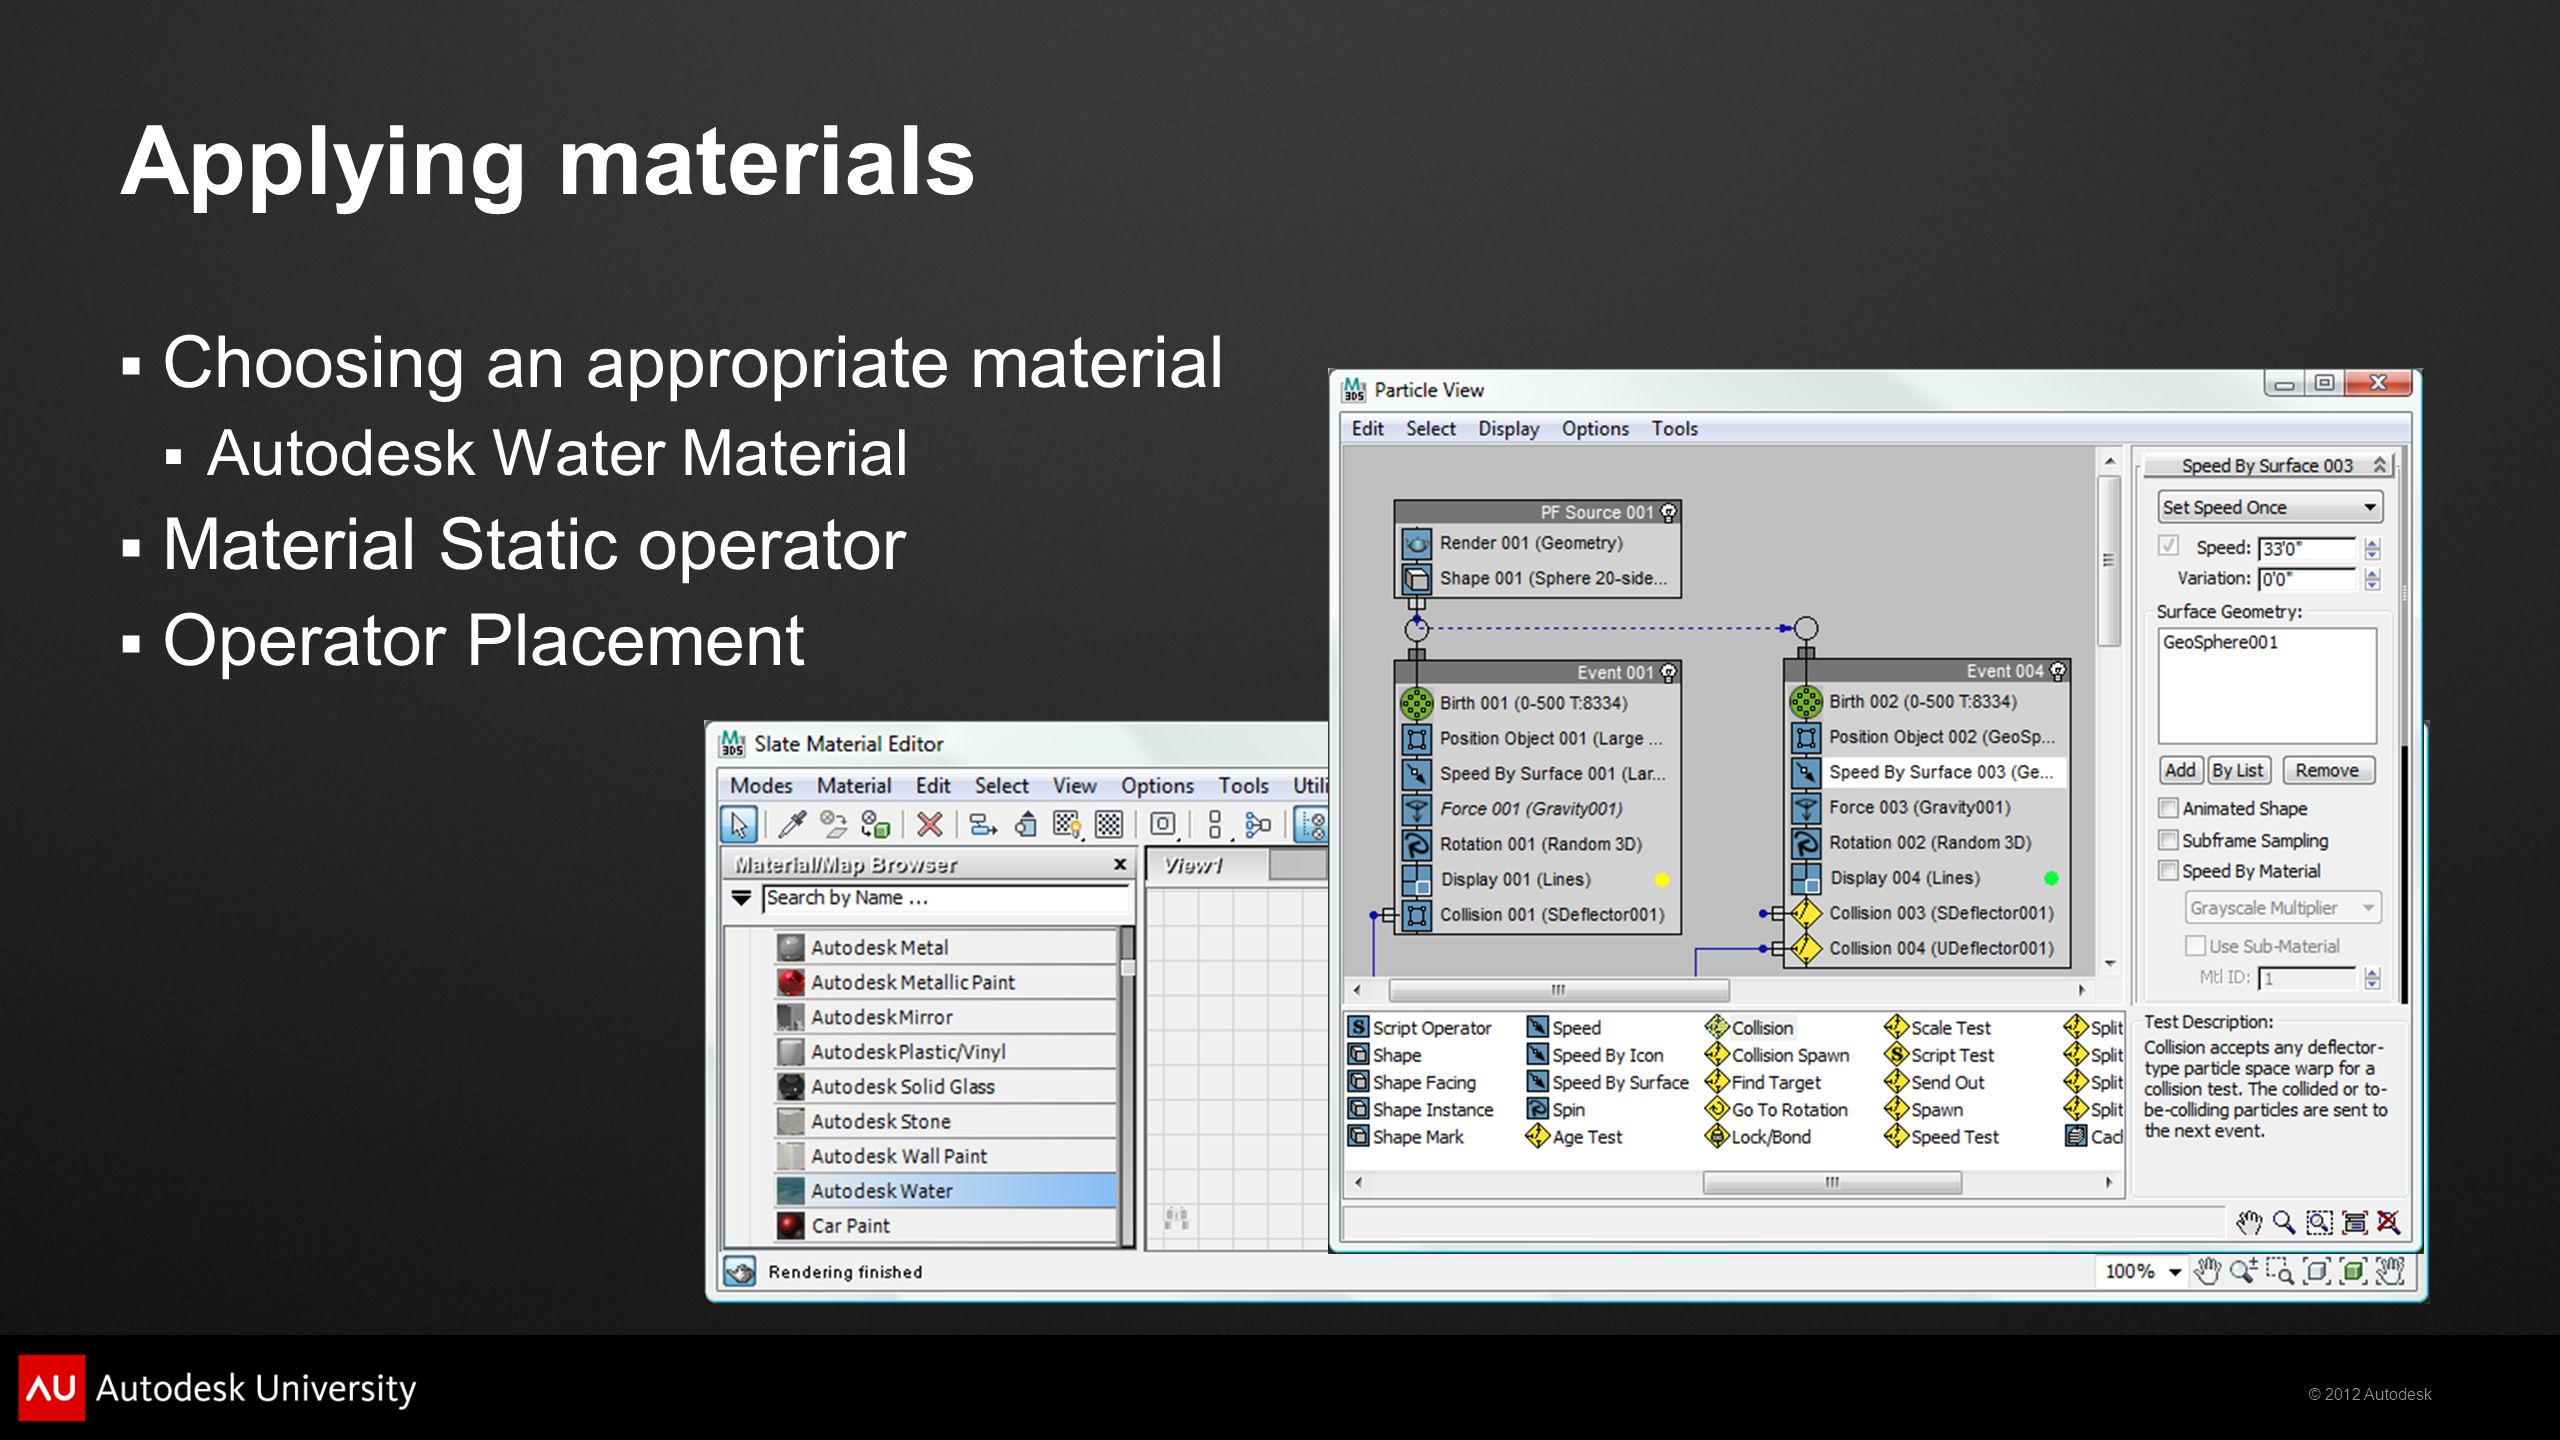Viewport: 2560px width, 1440px height.
Task: Check the Animated Shape checkbox
Action: click(x=2169, y=808)
